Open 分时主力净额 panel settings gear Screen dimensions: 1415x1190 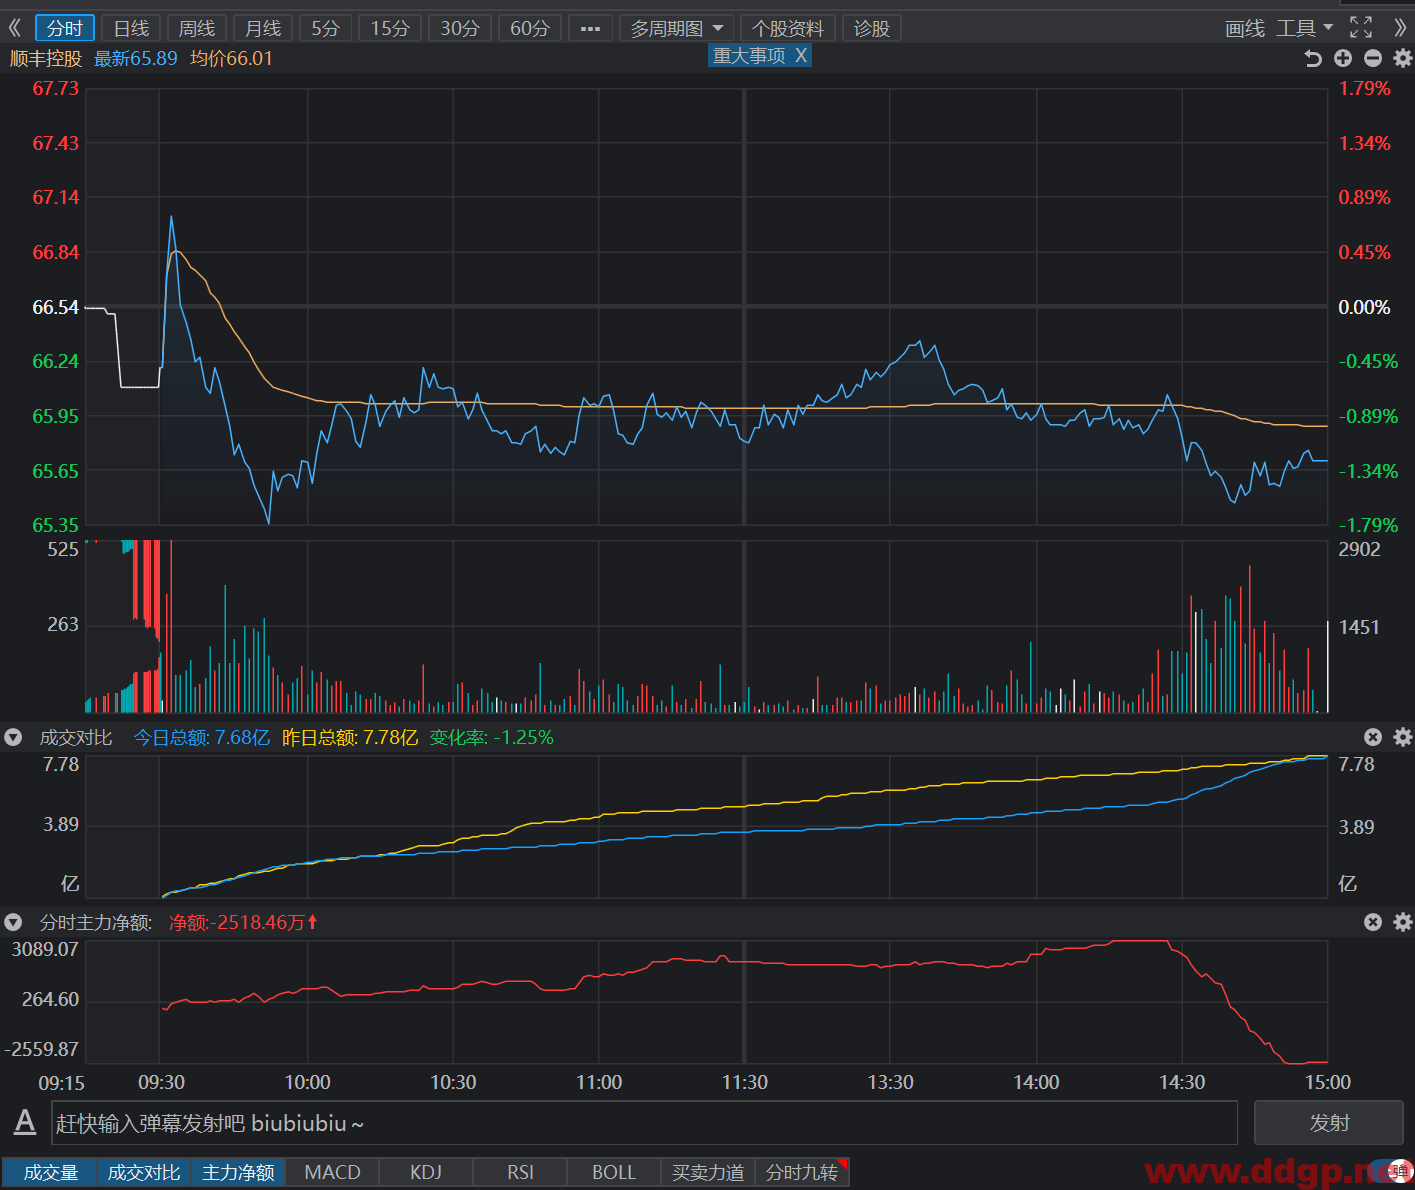pyautogui.click(x=1403, y=922)
